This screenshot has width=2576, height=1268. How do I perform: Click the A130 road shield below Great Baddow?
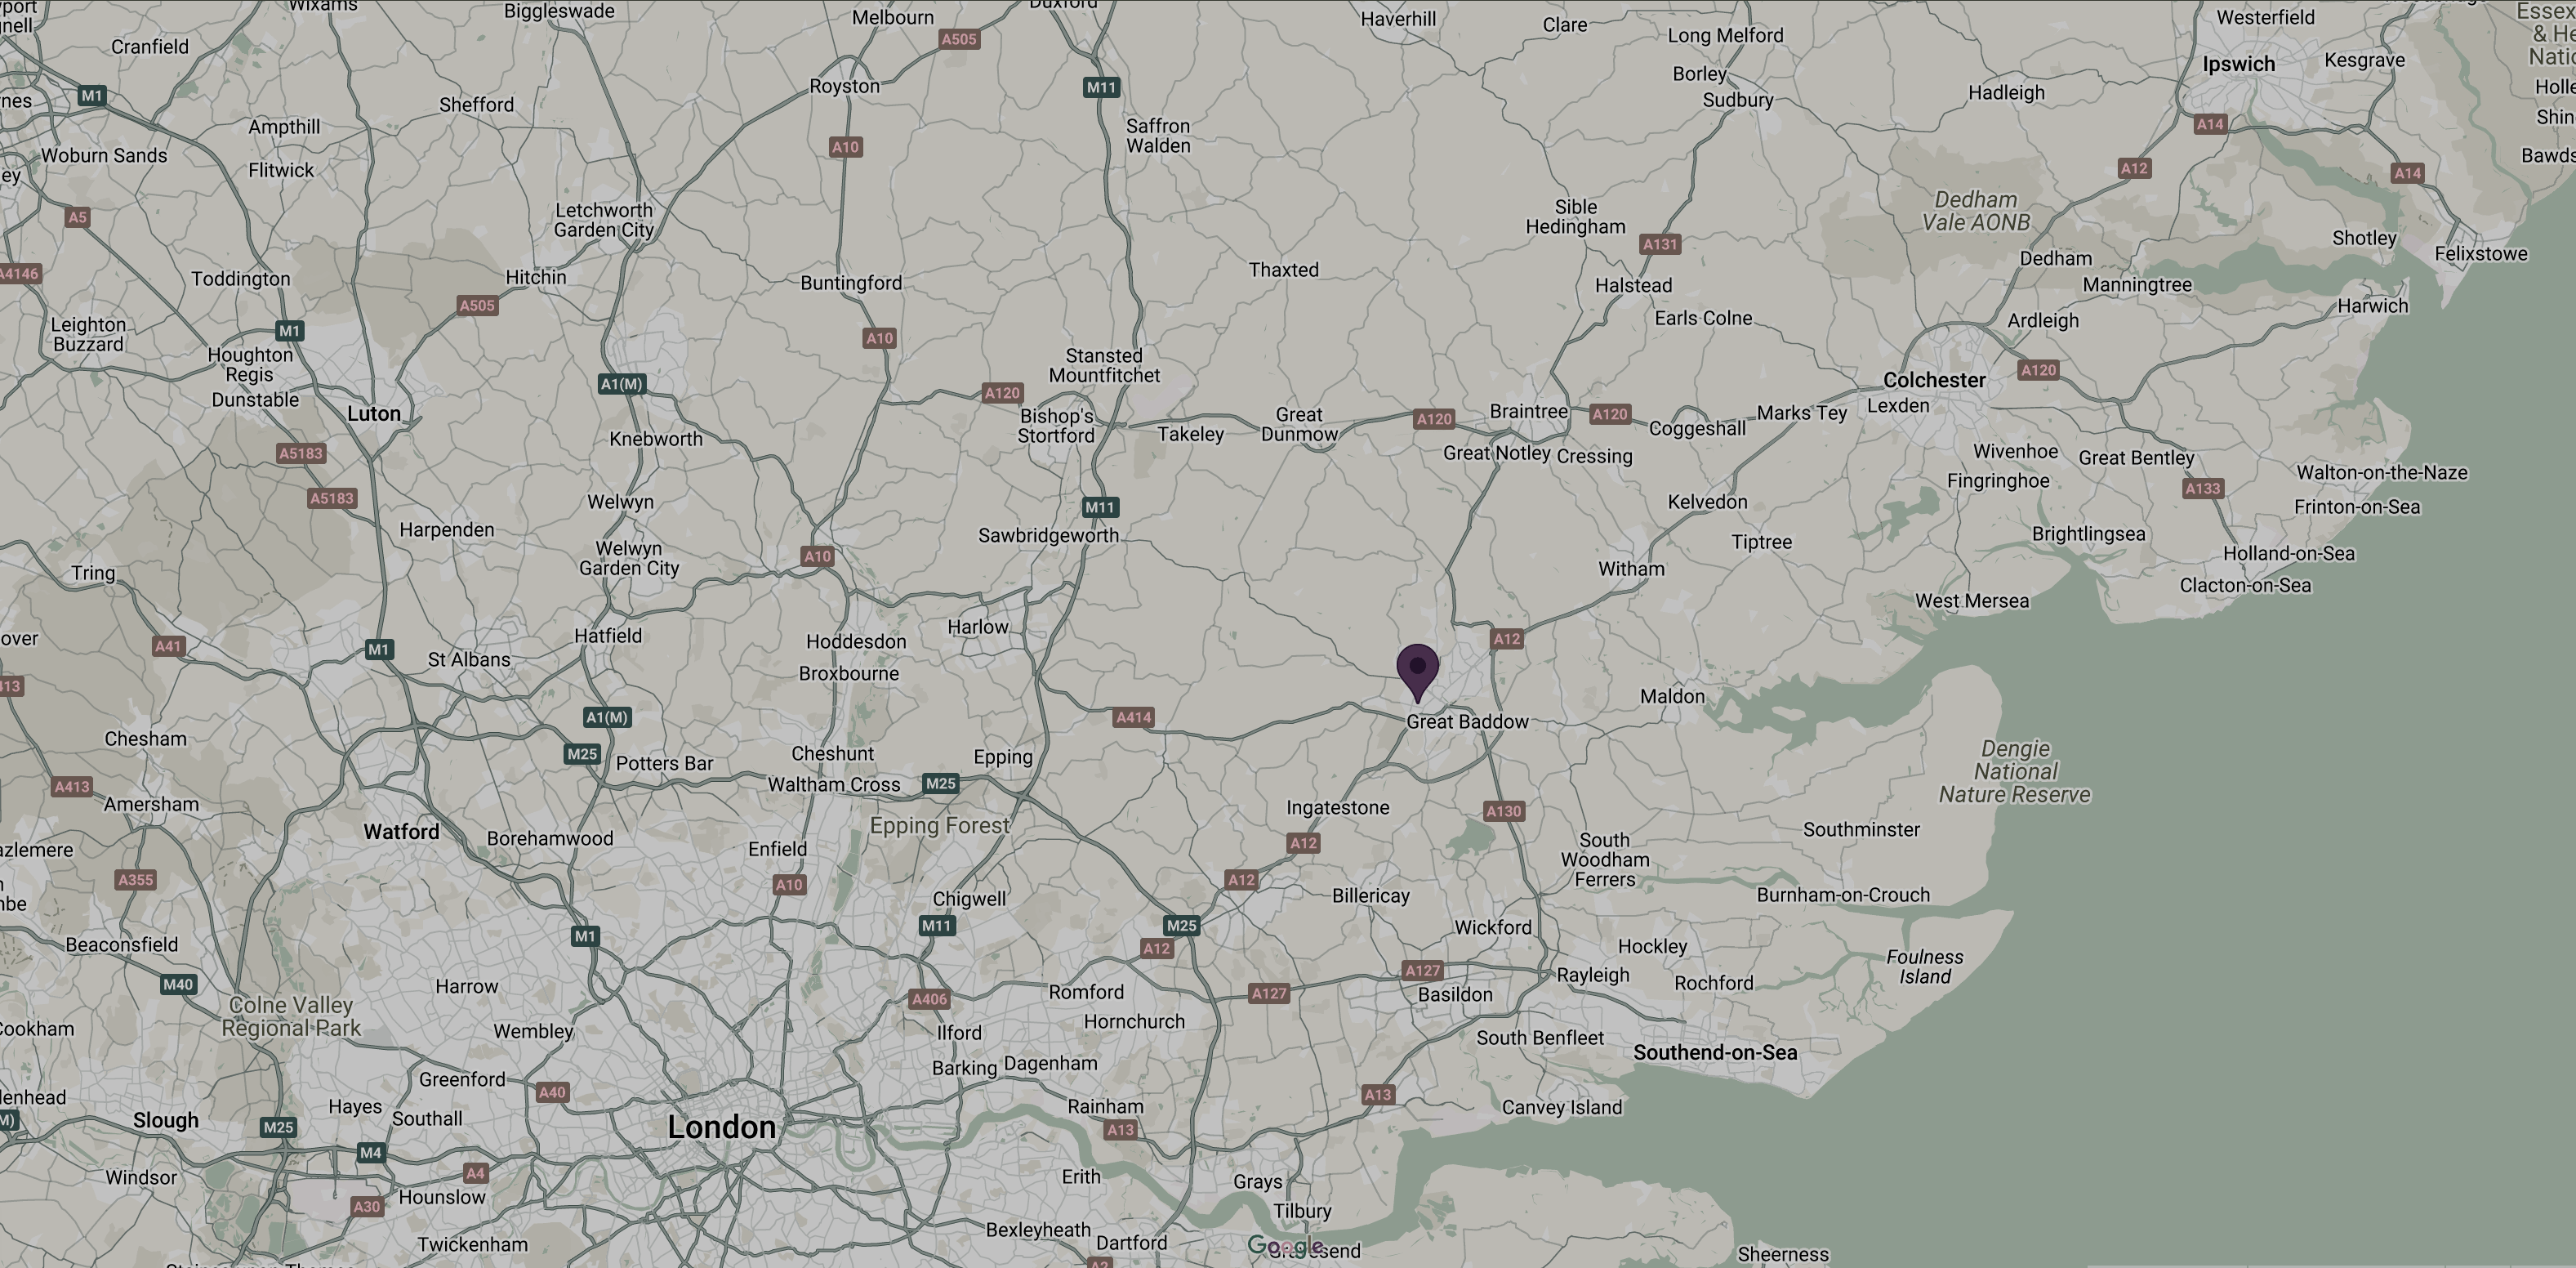tap(1504, 811)
